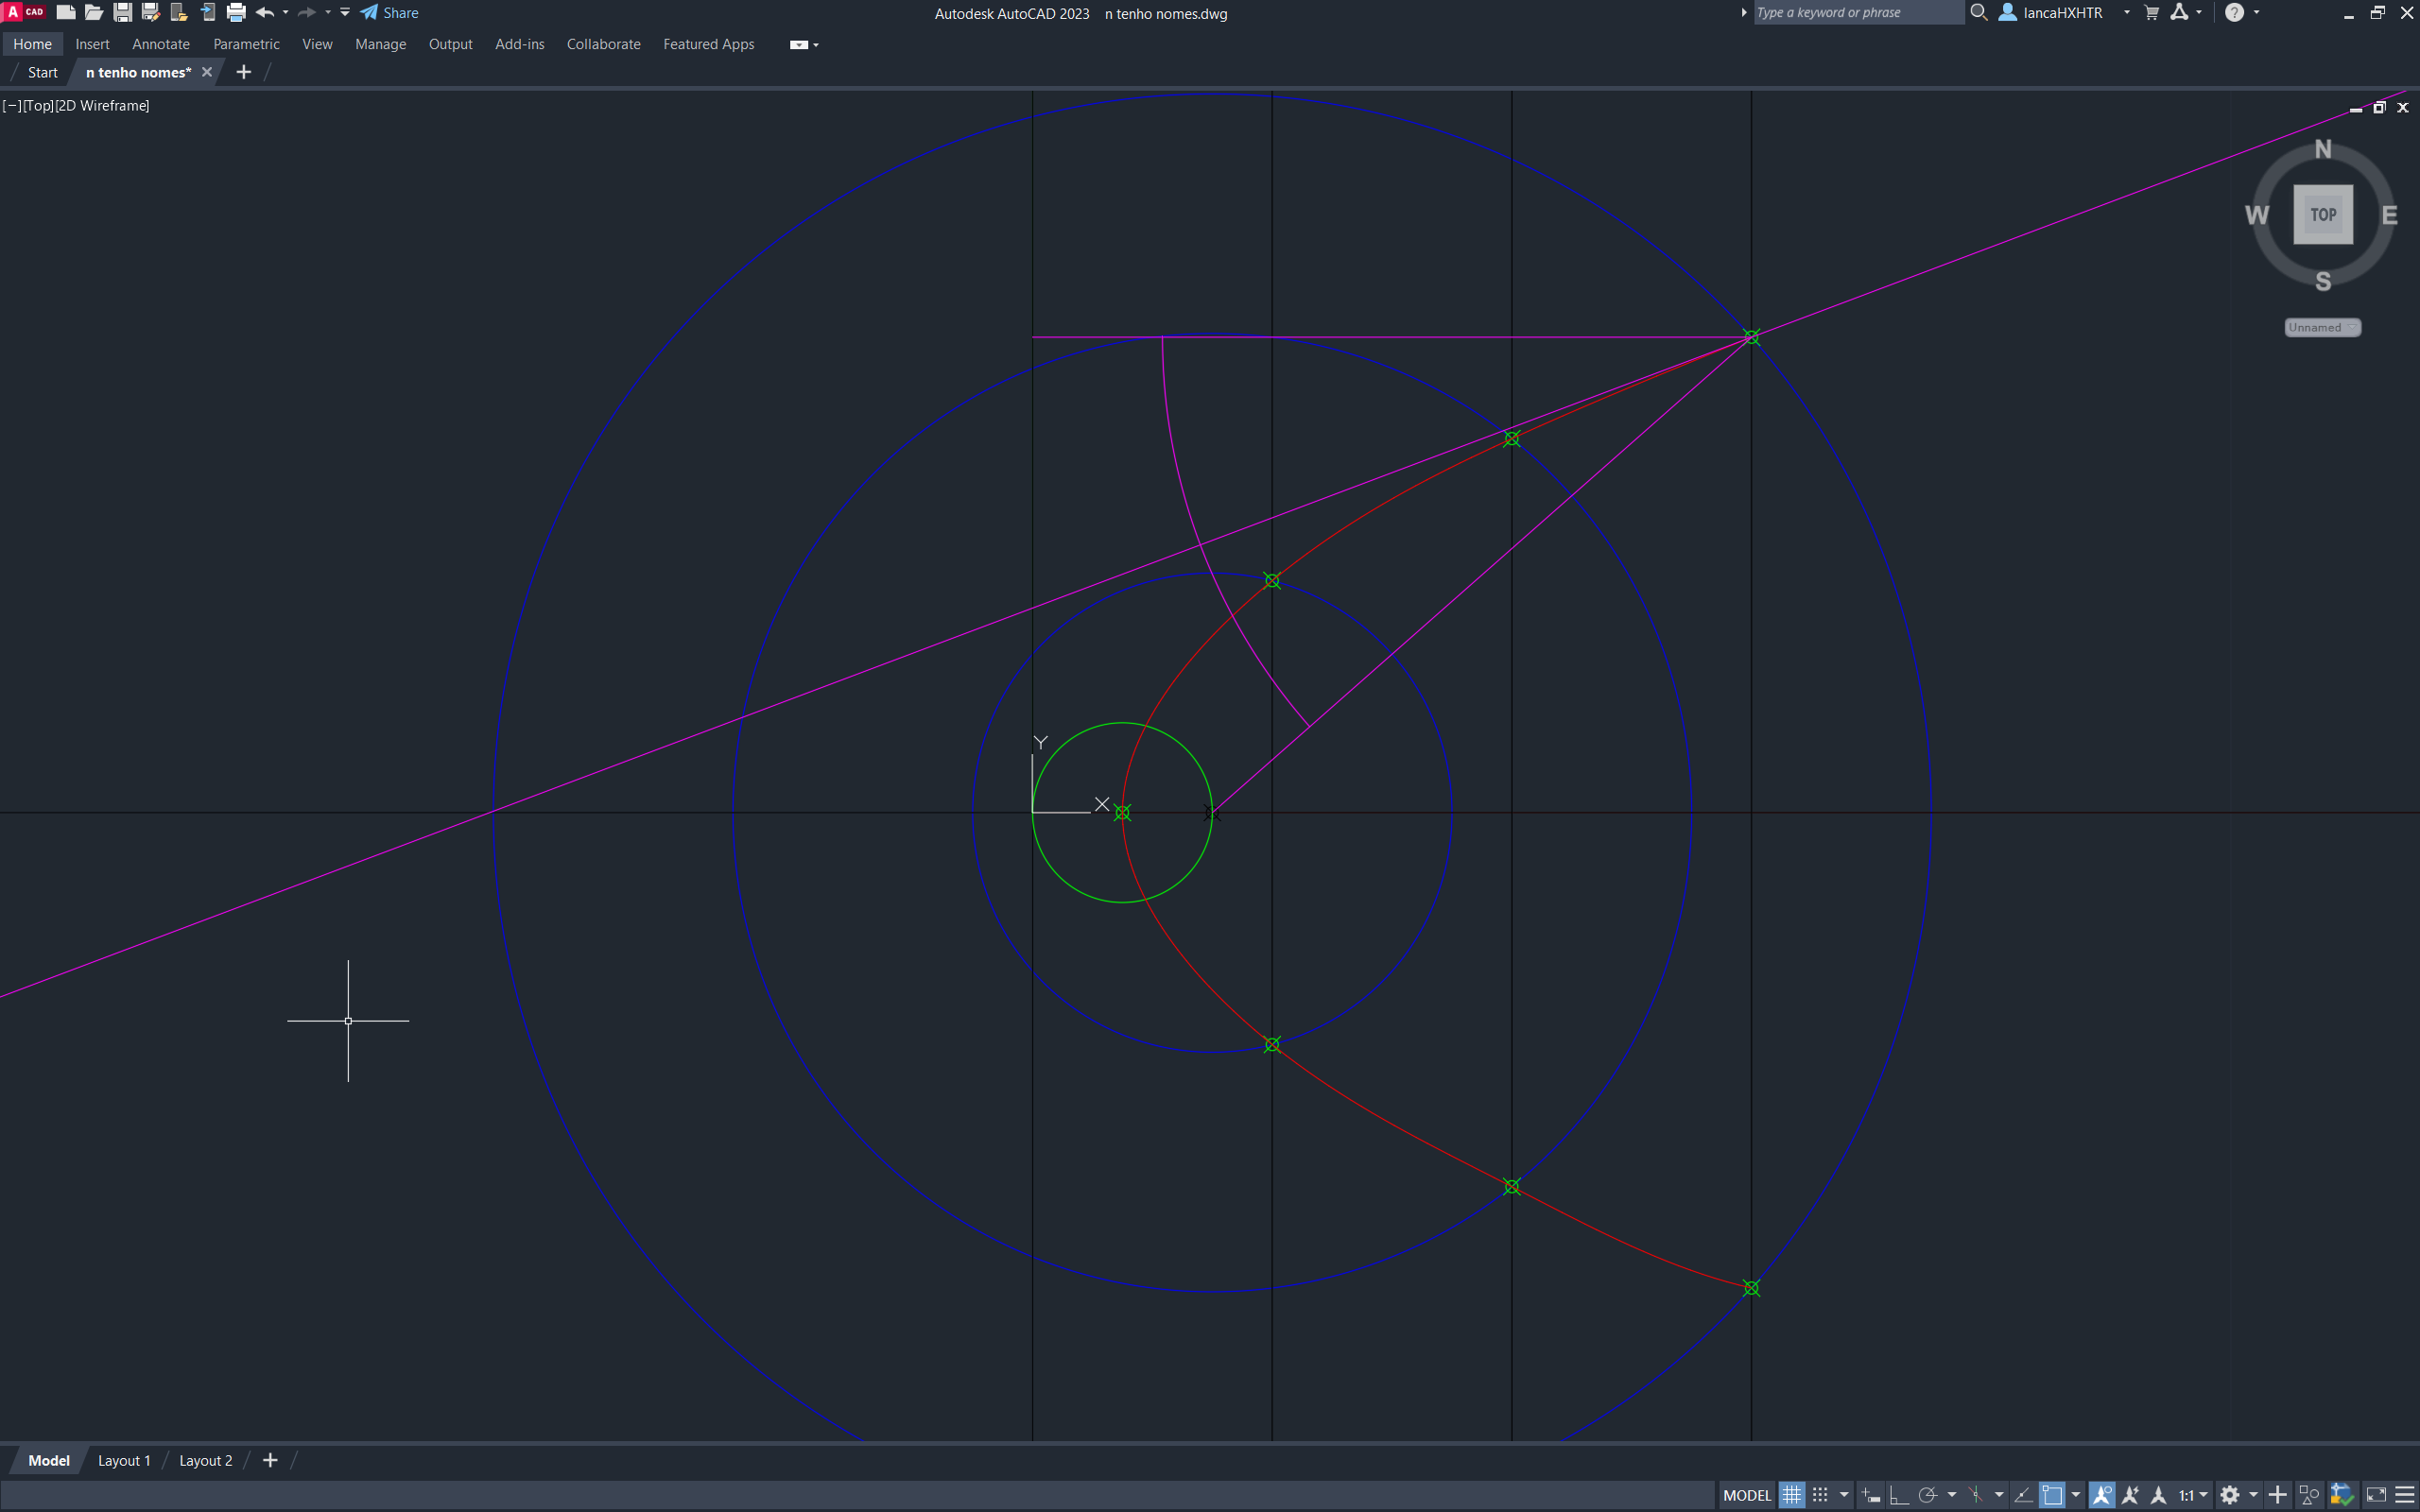This screenshot has width=2420, height=1512.
Task: Click the Plot printer icon
Action: click(x=236, y=13)
